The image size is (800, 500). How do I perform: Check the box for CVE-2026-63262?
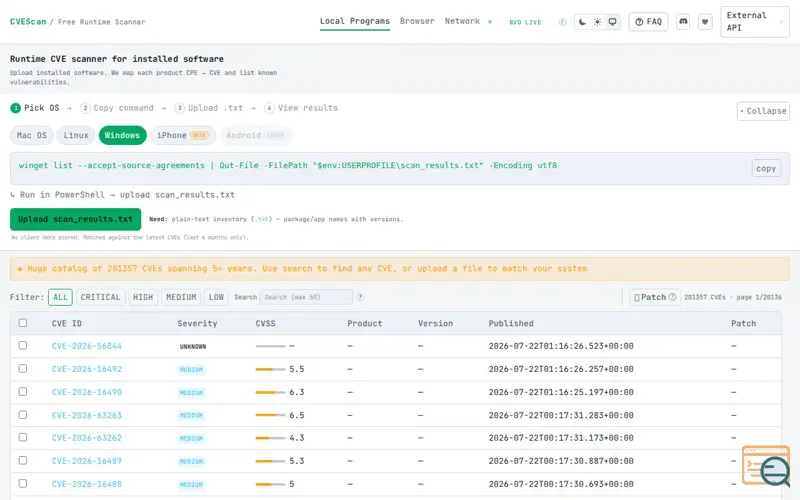22,437
